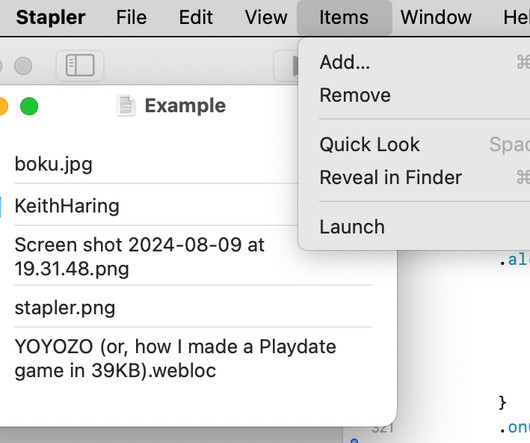Viewport: 530px width, 443px height.
Task: Select stapler.png in the list
Action: (193, 308)
